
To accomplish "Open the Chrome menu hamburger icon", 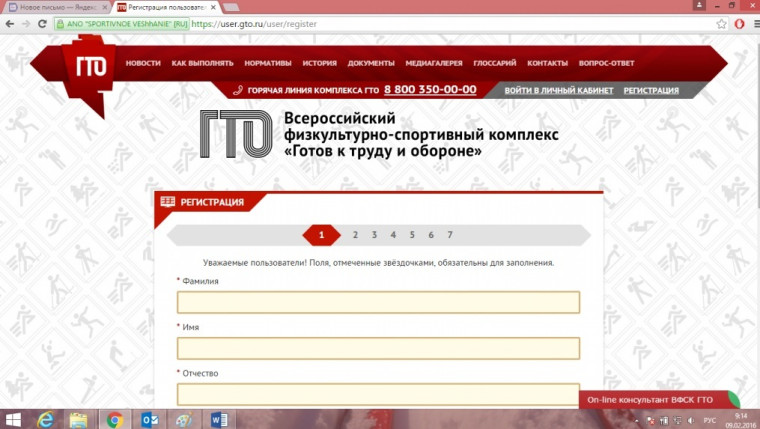I will pyautogui.click(x=756, y=24).
